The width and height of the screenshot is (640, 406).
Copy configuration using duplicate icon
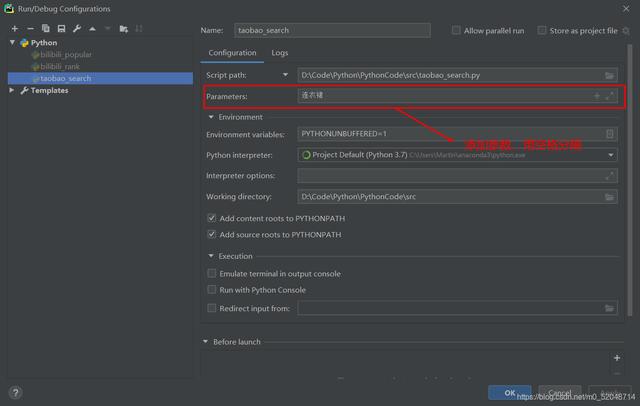click(46, 28)
